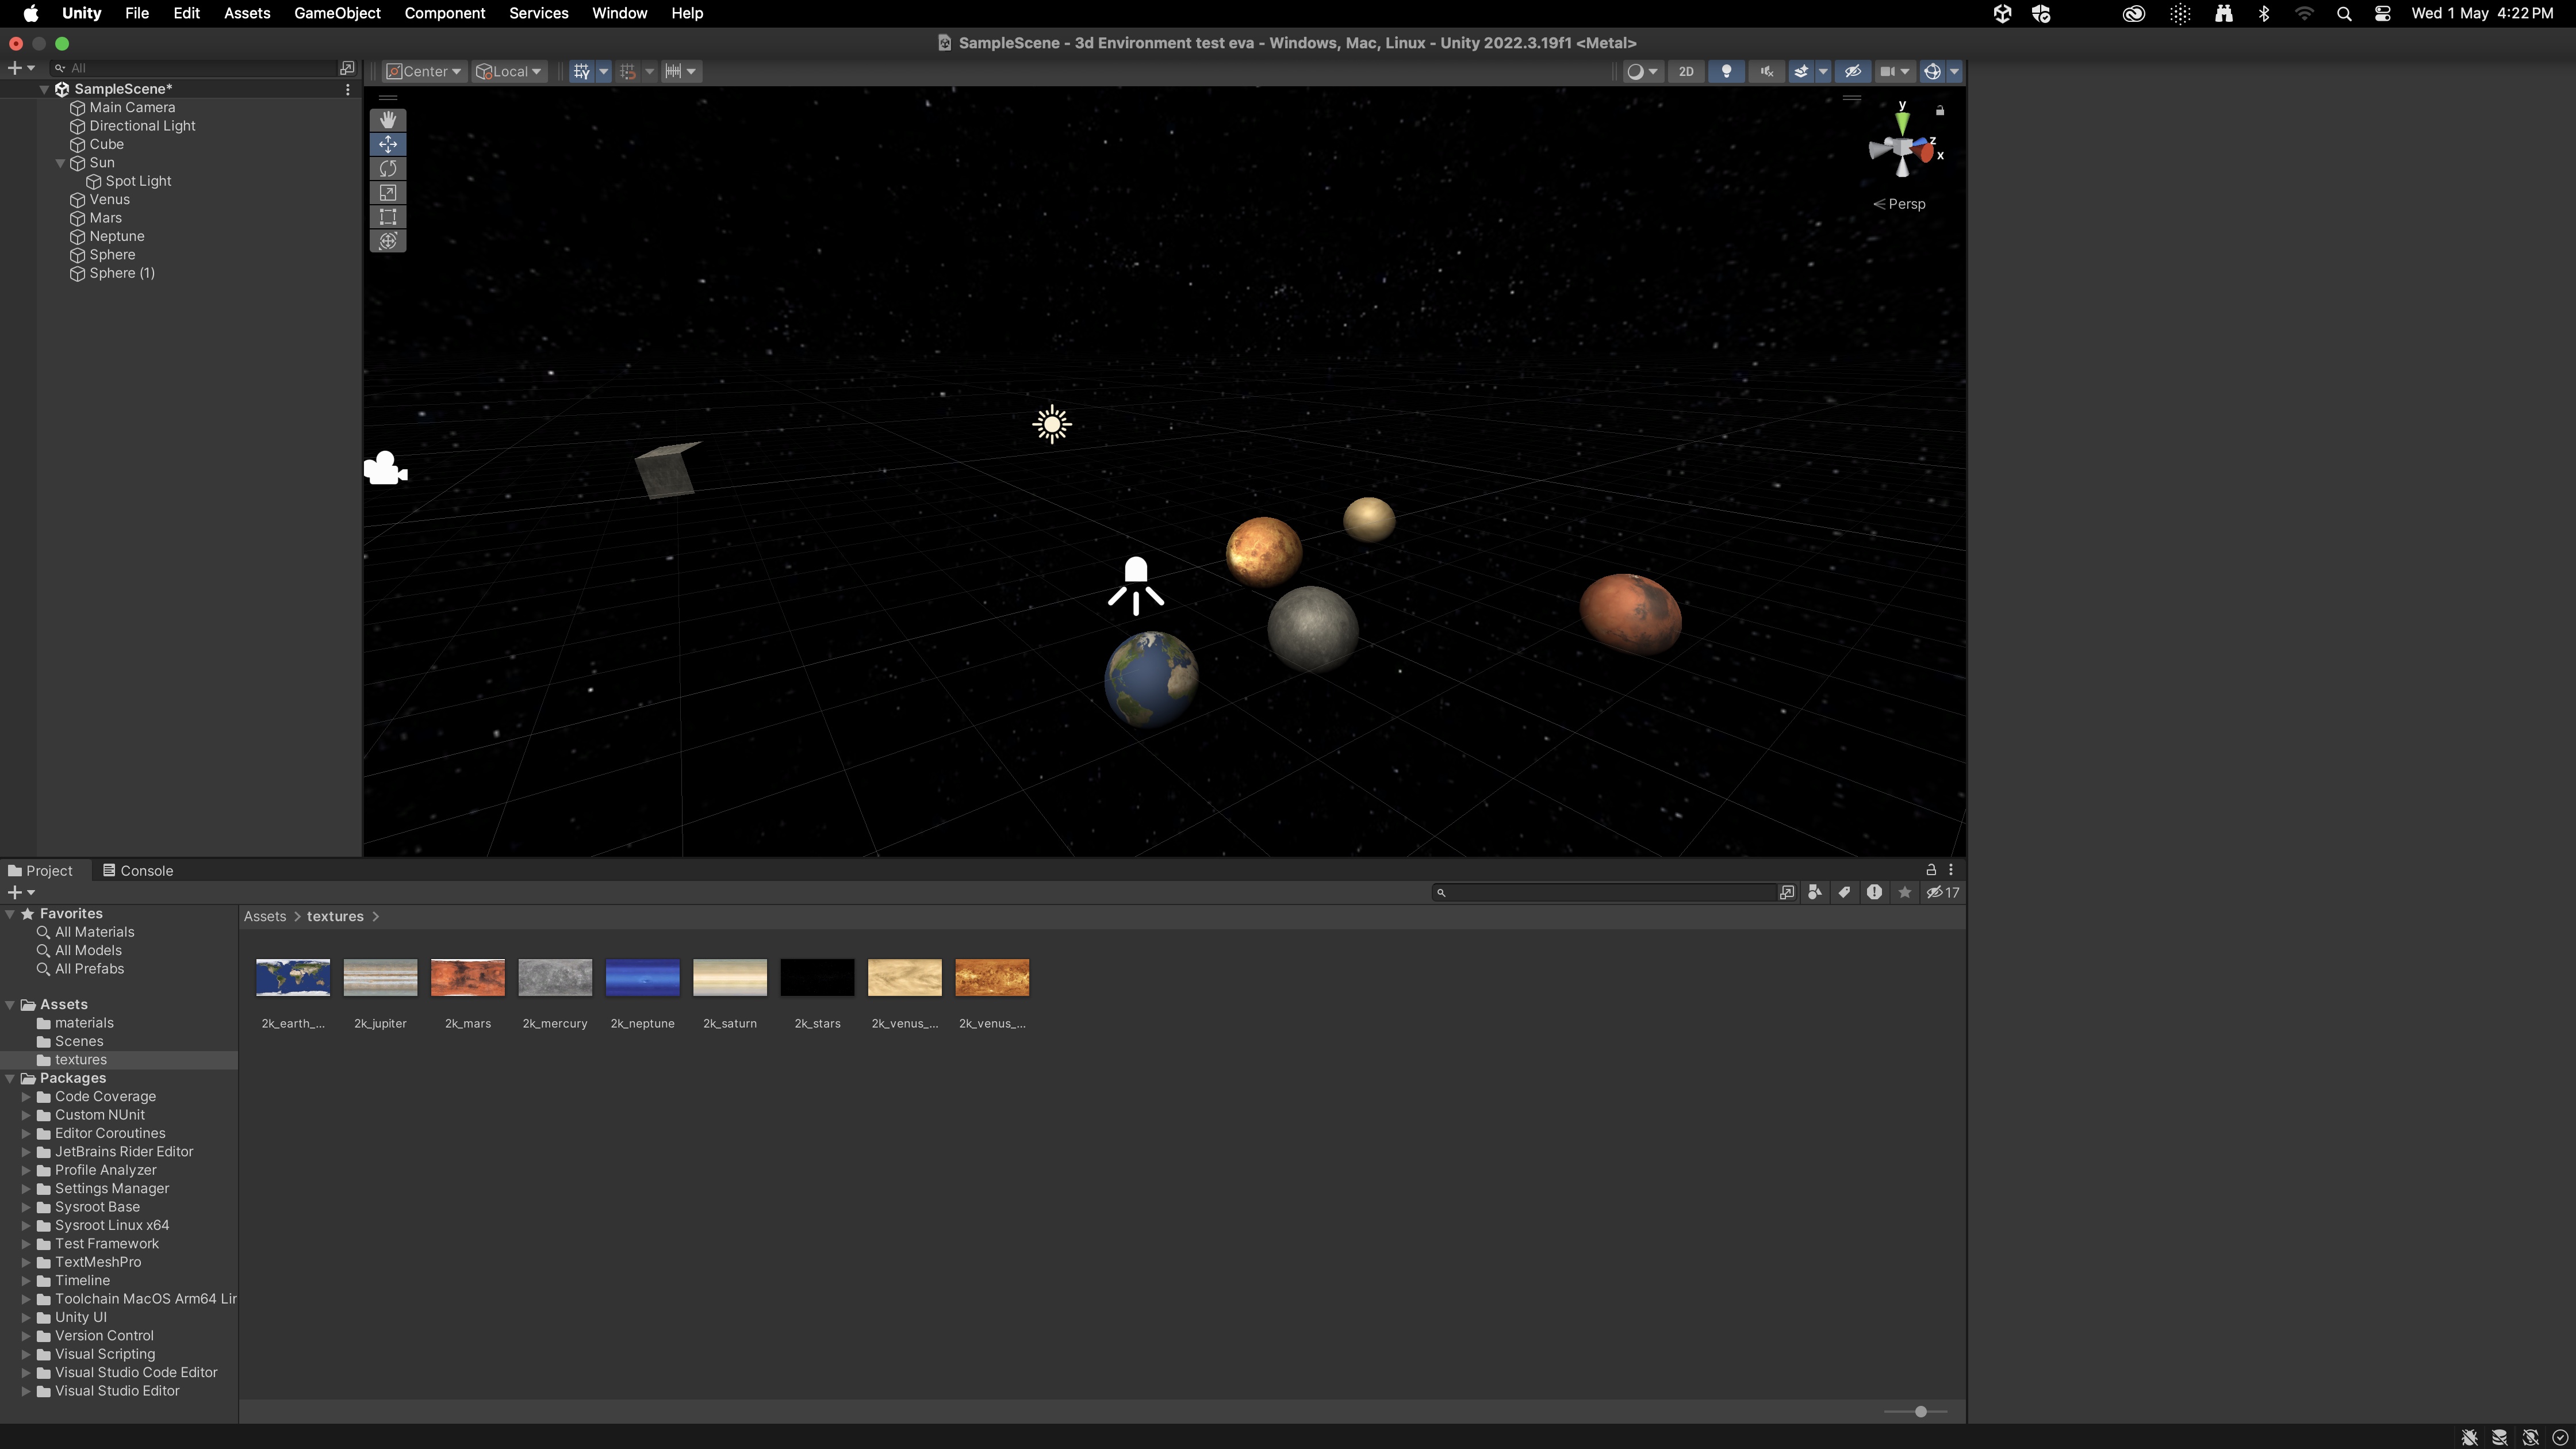The height and width of the screenshot is (1449, 2576).
Task: Click the Main Camera gizmo in scene
Action: [385, 468]
